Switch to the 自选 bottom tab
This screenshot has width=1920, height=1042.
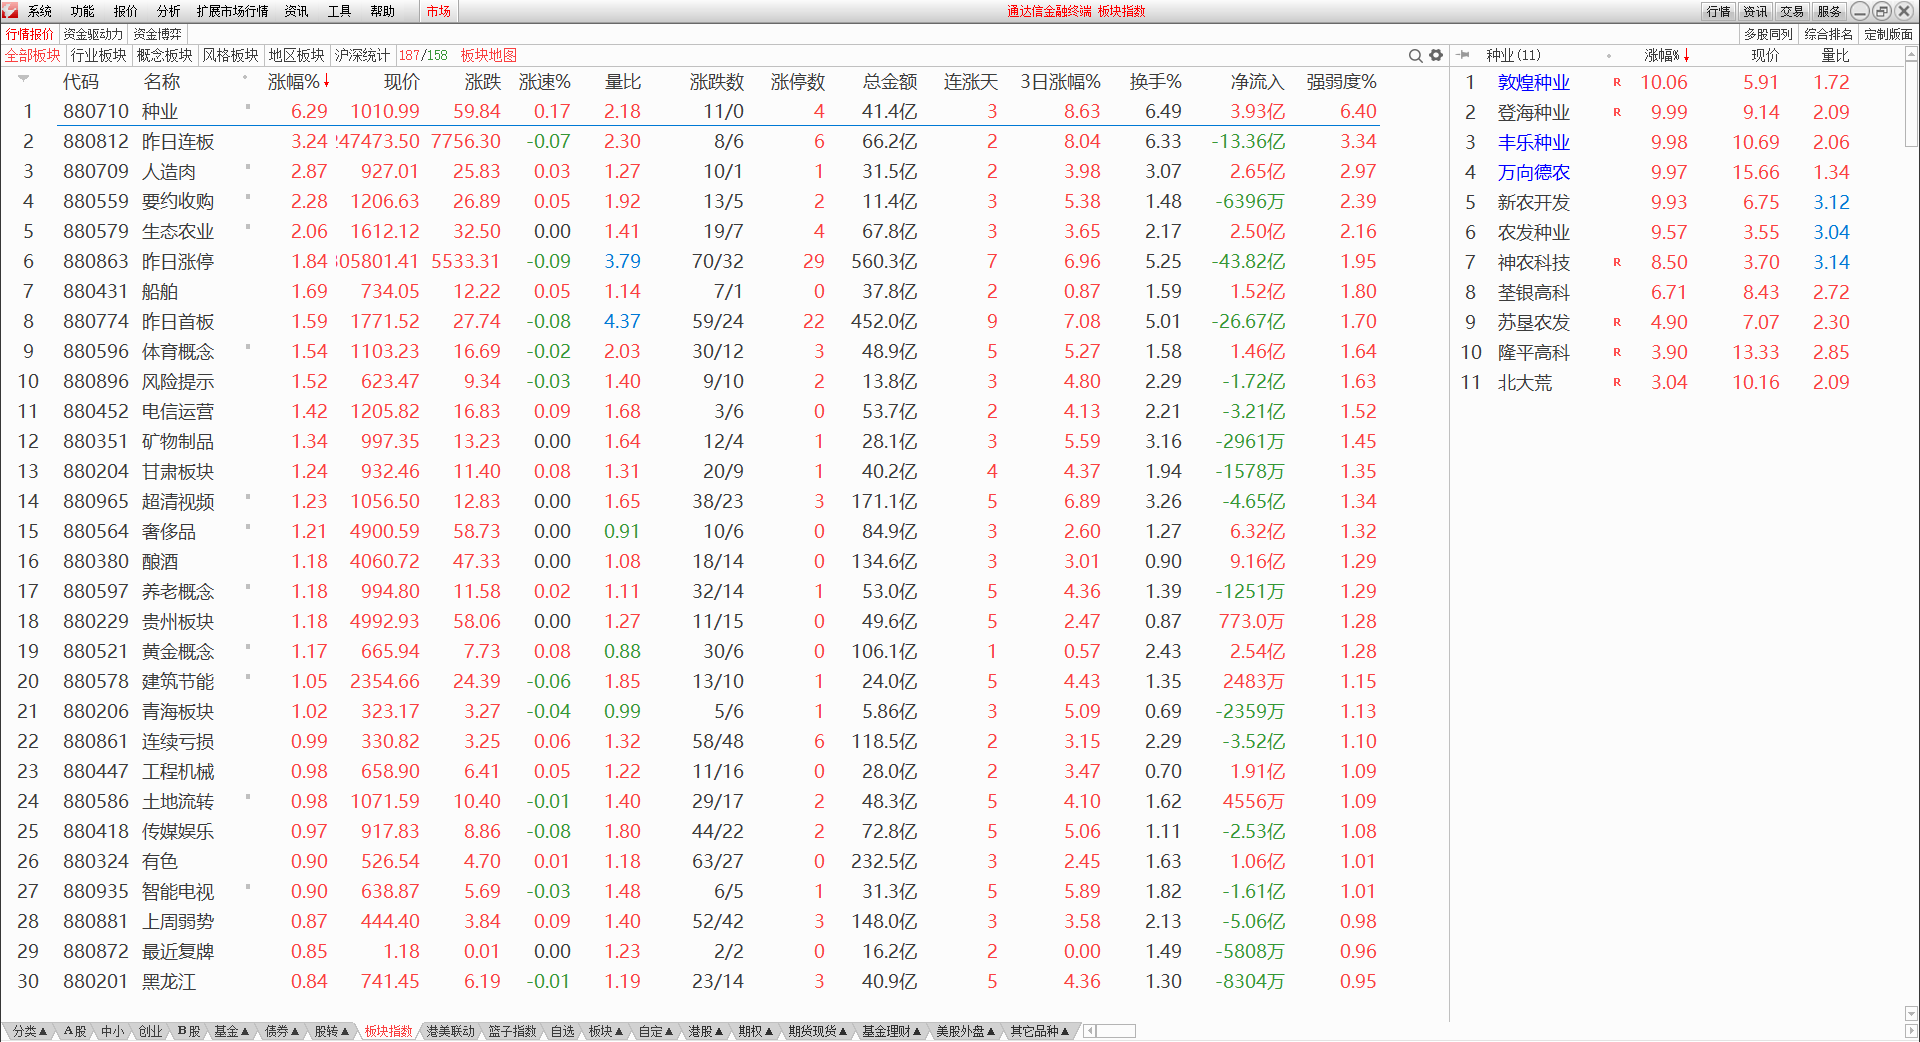pos(563,1031)
